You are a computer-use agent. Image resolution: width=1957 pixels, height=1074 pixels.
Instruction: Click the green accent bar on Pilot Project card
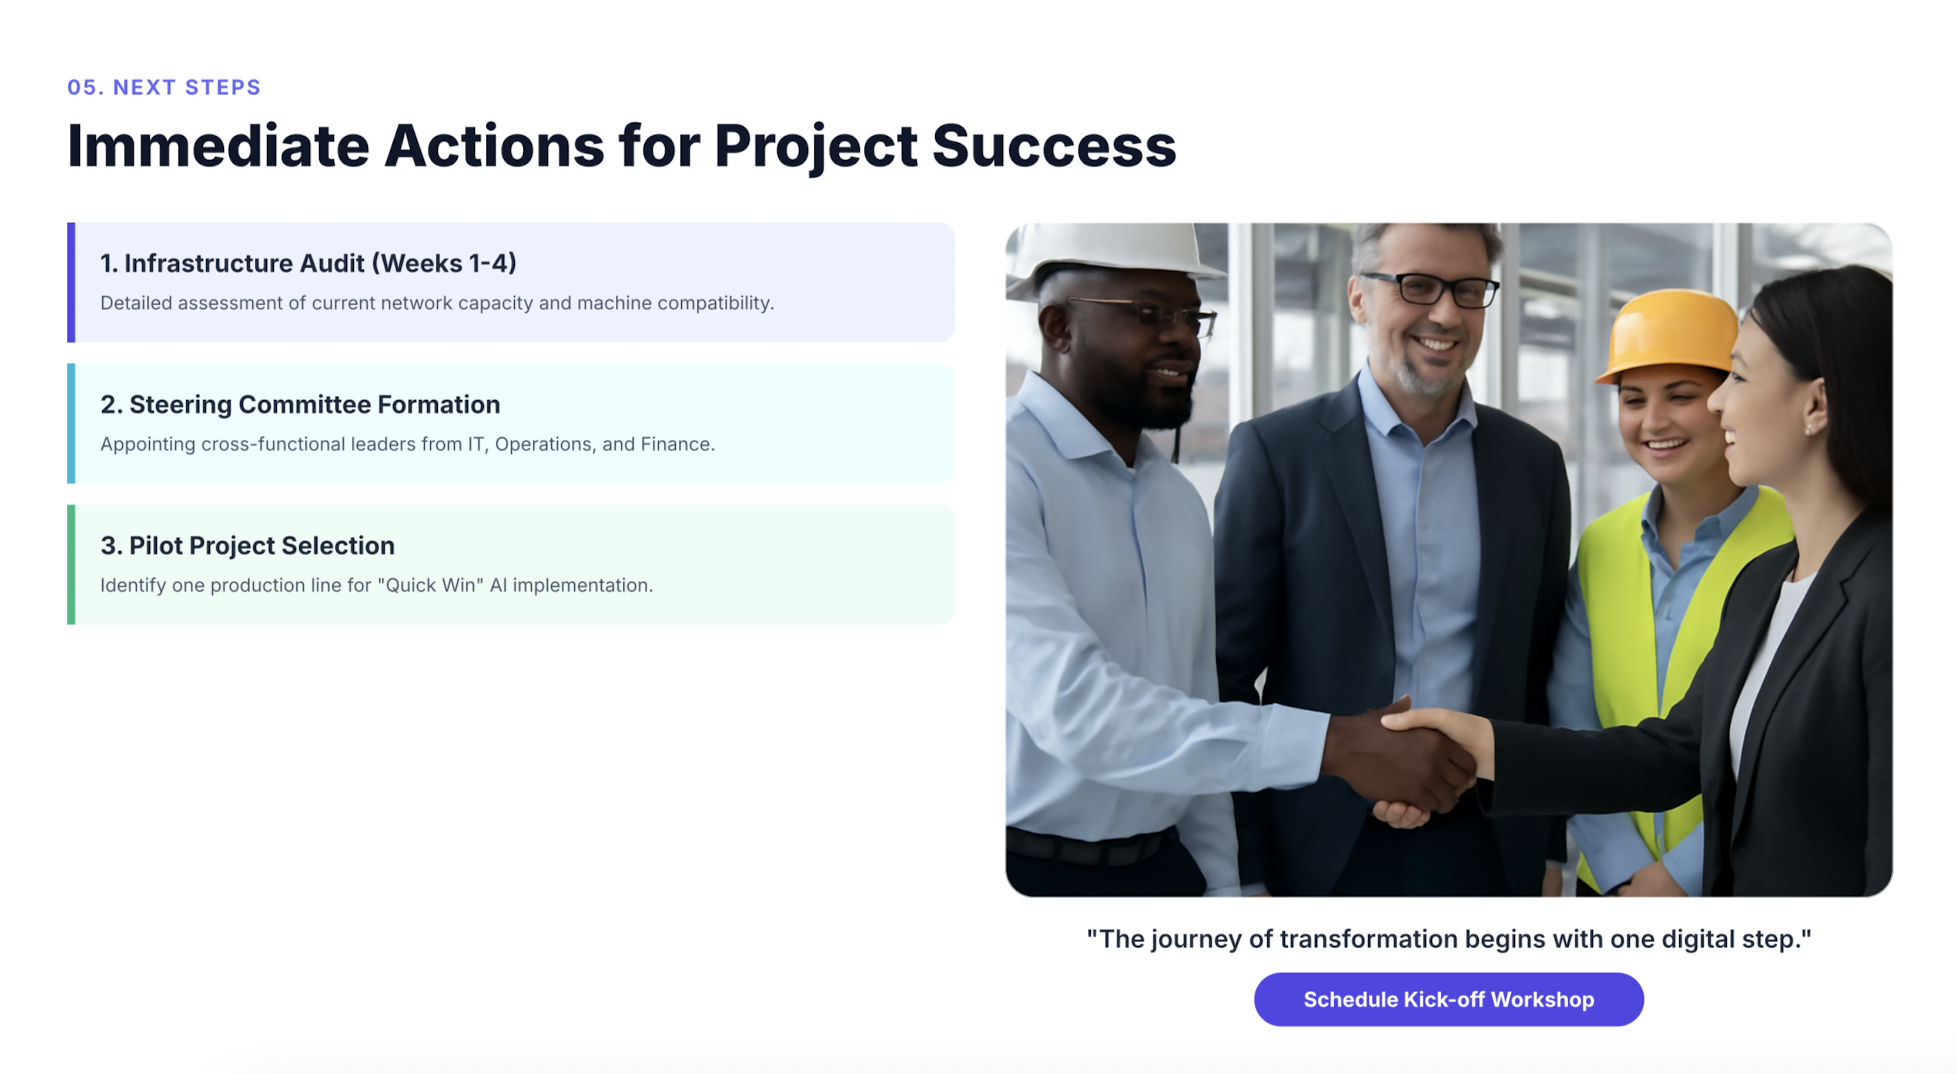tap(71, 564)
